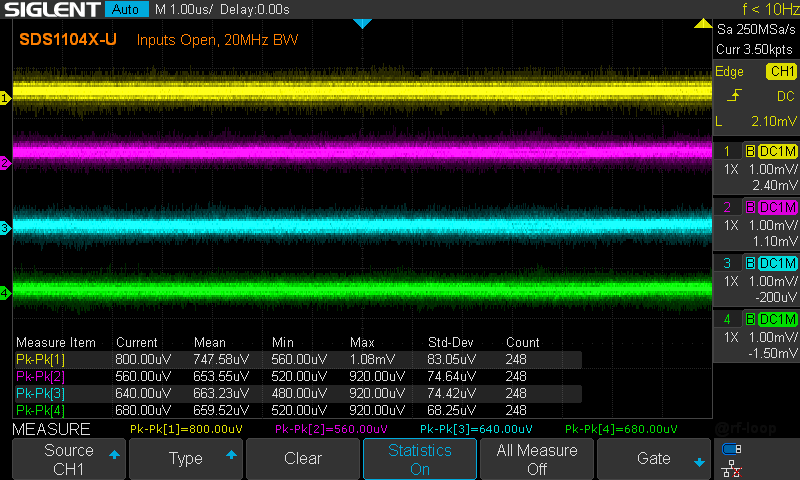The width and height of the screenshot is (800, 480).
Task: Click channel 1 bandwidth limit B icon
Action: [750, 151]
